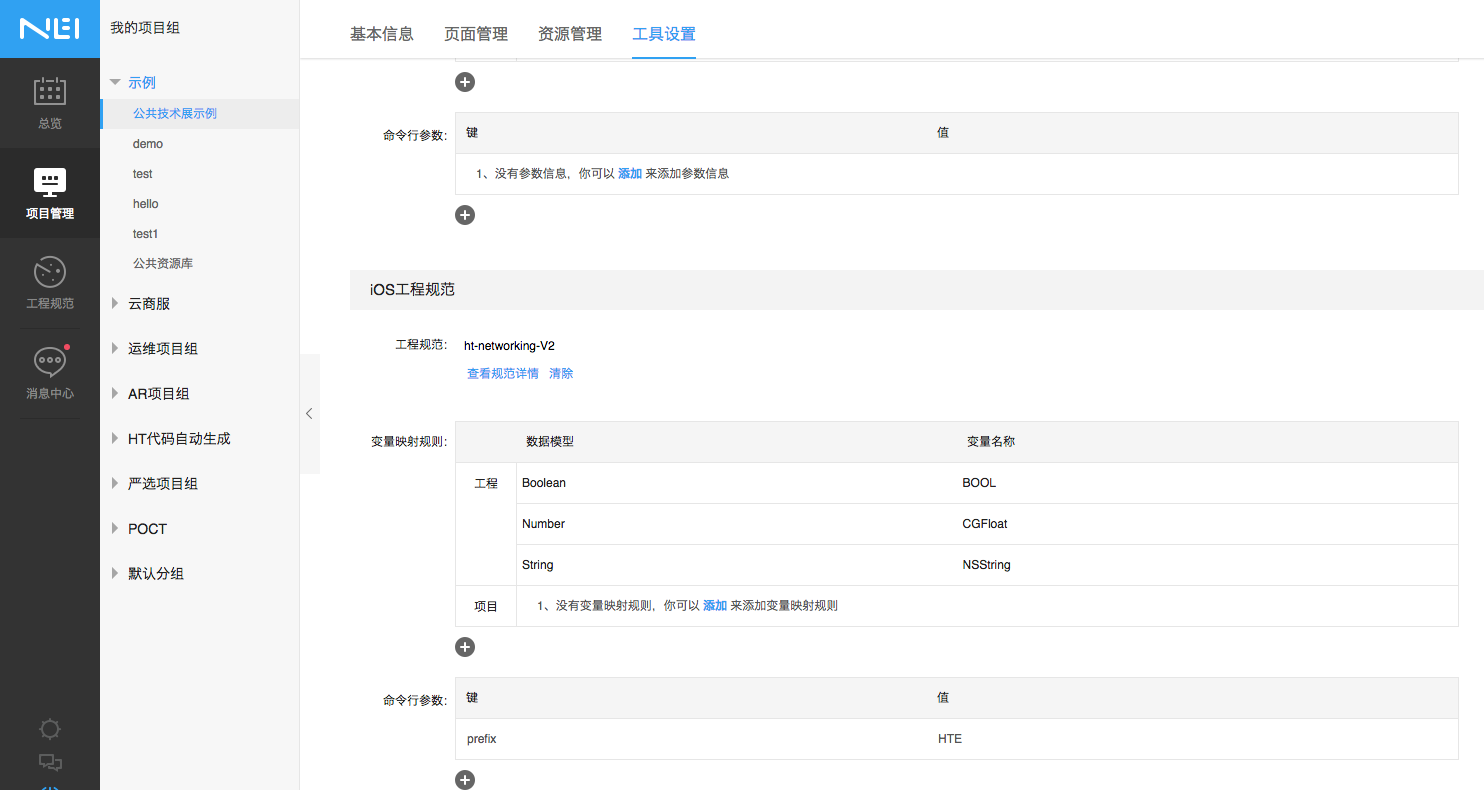The image size is (1484, 790).
Task: Switch to the 页面管理 tab
Action: coord(476,34)
